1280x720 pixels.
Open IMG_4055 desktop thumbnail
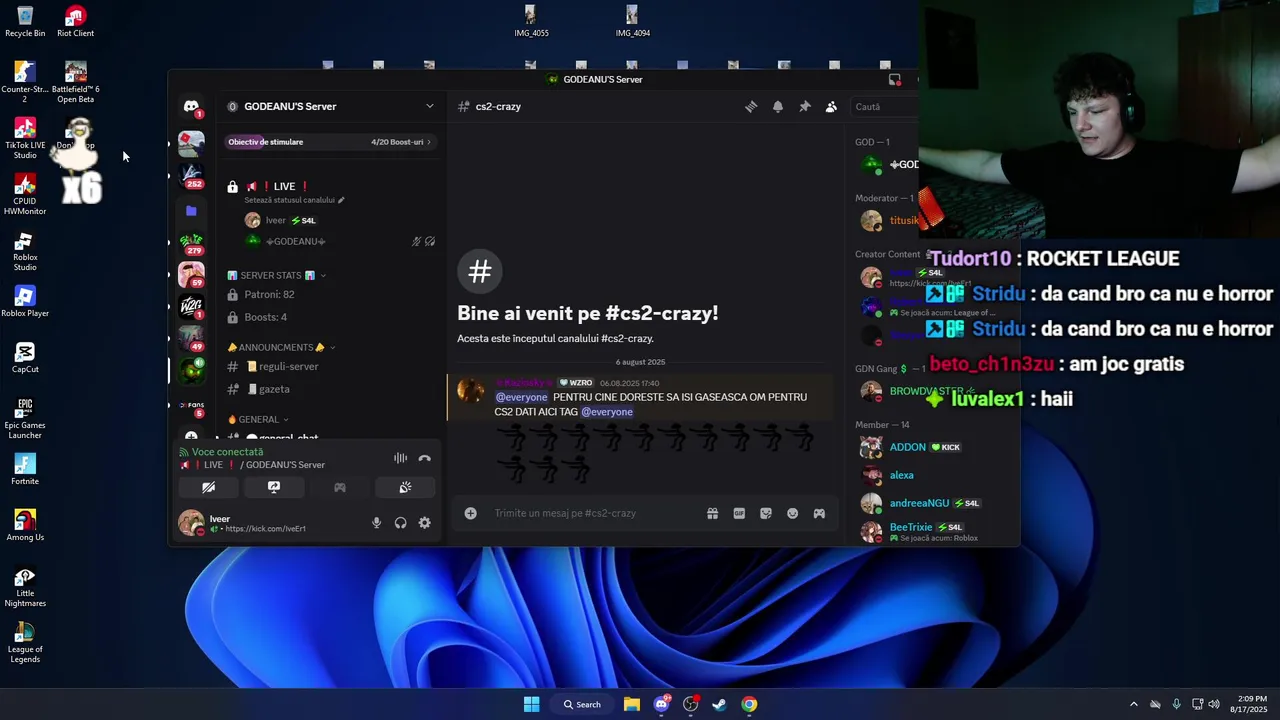pyautogui.click(x=531, y=21)
